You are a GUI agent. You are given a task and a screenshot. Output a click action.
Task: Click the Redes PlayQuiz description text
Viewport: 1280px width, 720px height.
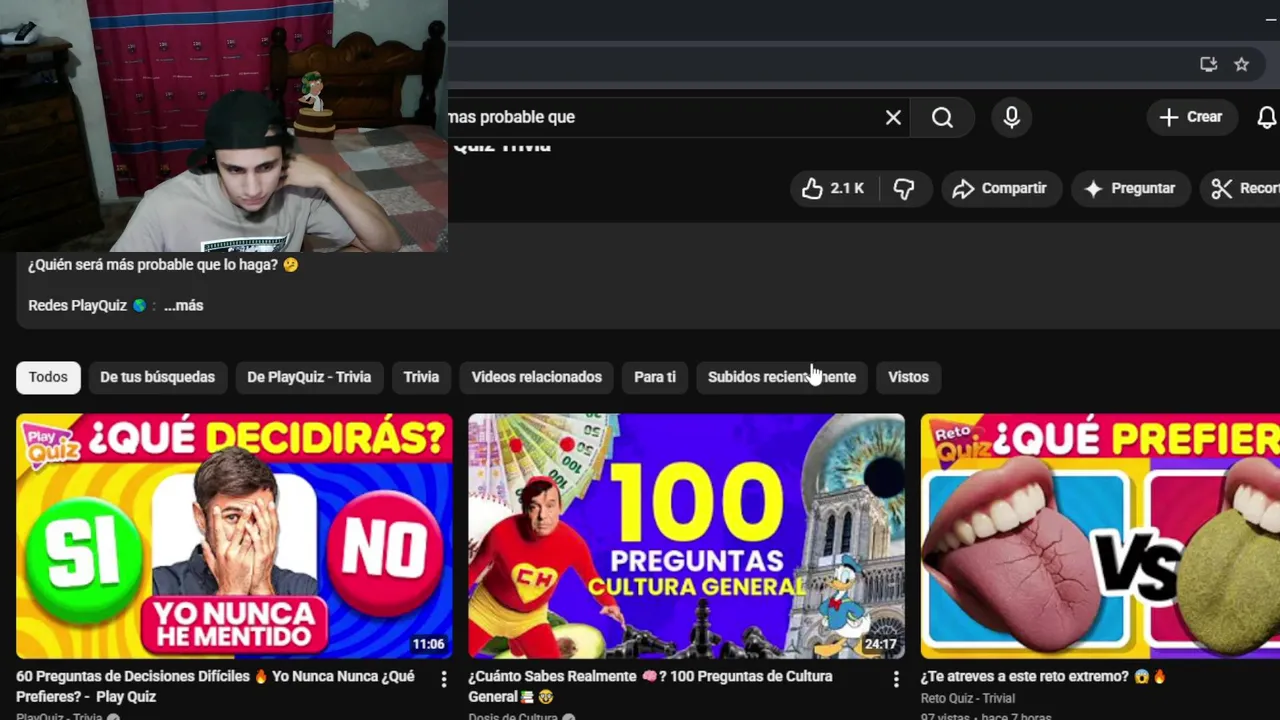[x=78, y=306]
